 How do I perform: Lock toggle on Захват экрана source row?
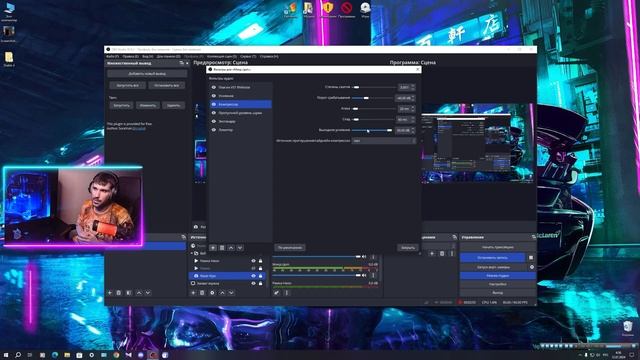coord(260,283)
